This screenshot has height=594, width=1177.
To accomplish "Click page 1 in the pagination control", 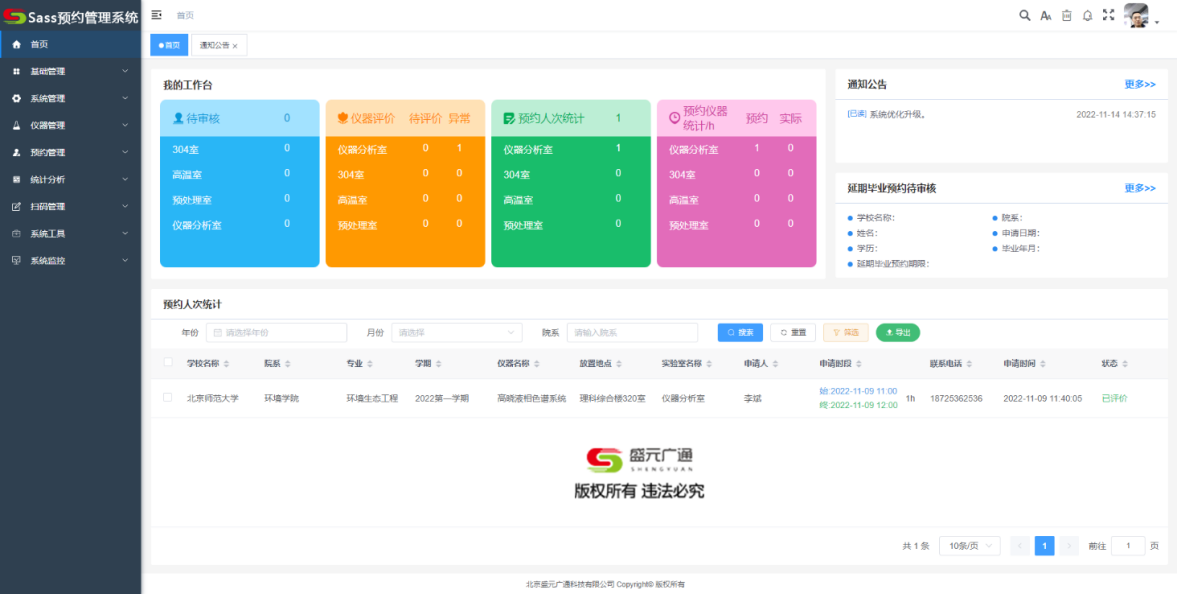I will (1044, 545).
